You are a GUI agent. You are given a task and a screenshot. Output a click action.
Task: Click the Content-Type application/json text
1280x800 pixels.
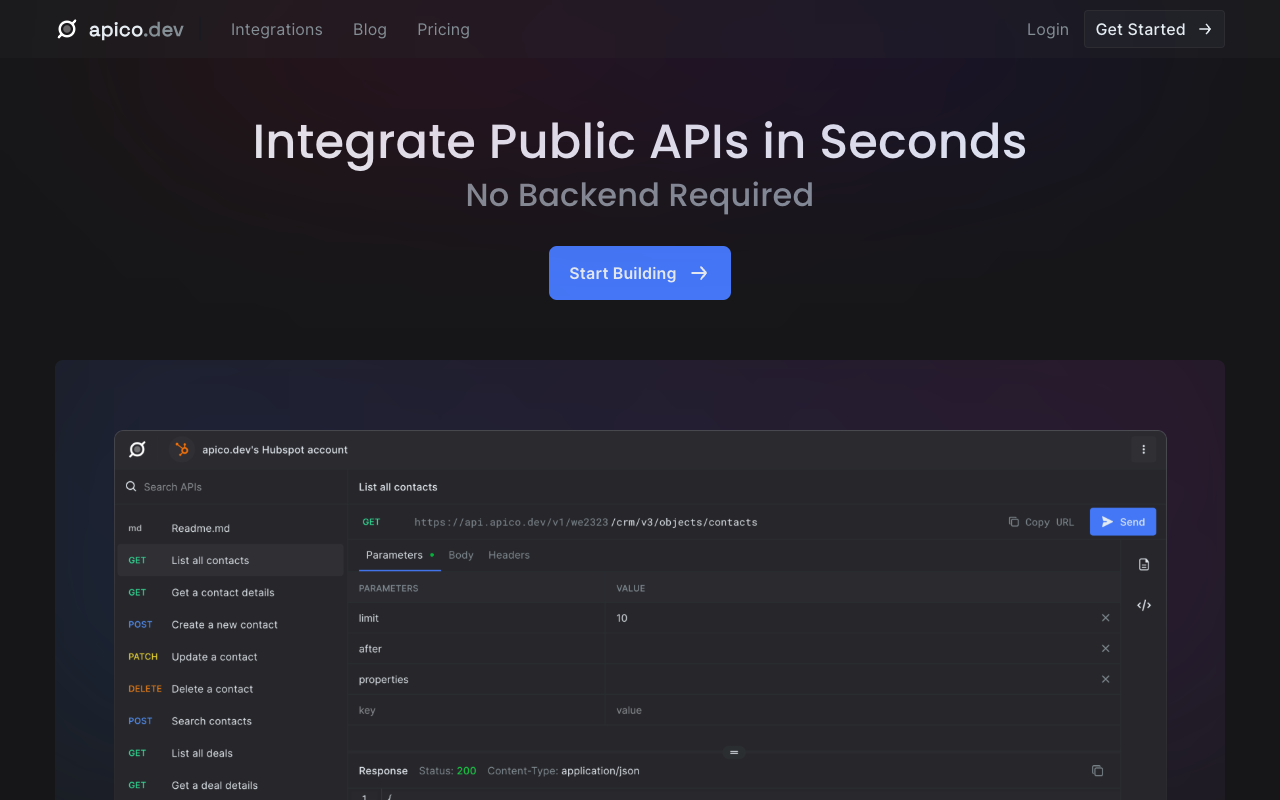click(563, 771)
